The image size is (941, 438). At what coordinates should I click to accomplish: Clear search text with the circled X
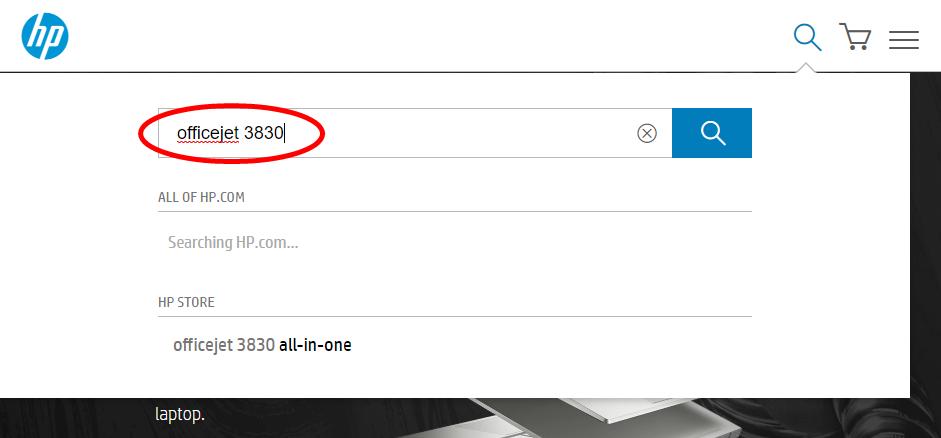(x=647, y=133)
